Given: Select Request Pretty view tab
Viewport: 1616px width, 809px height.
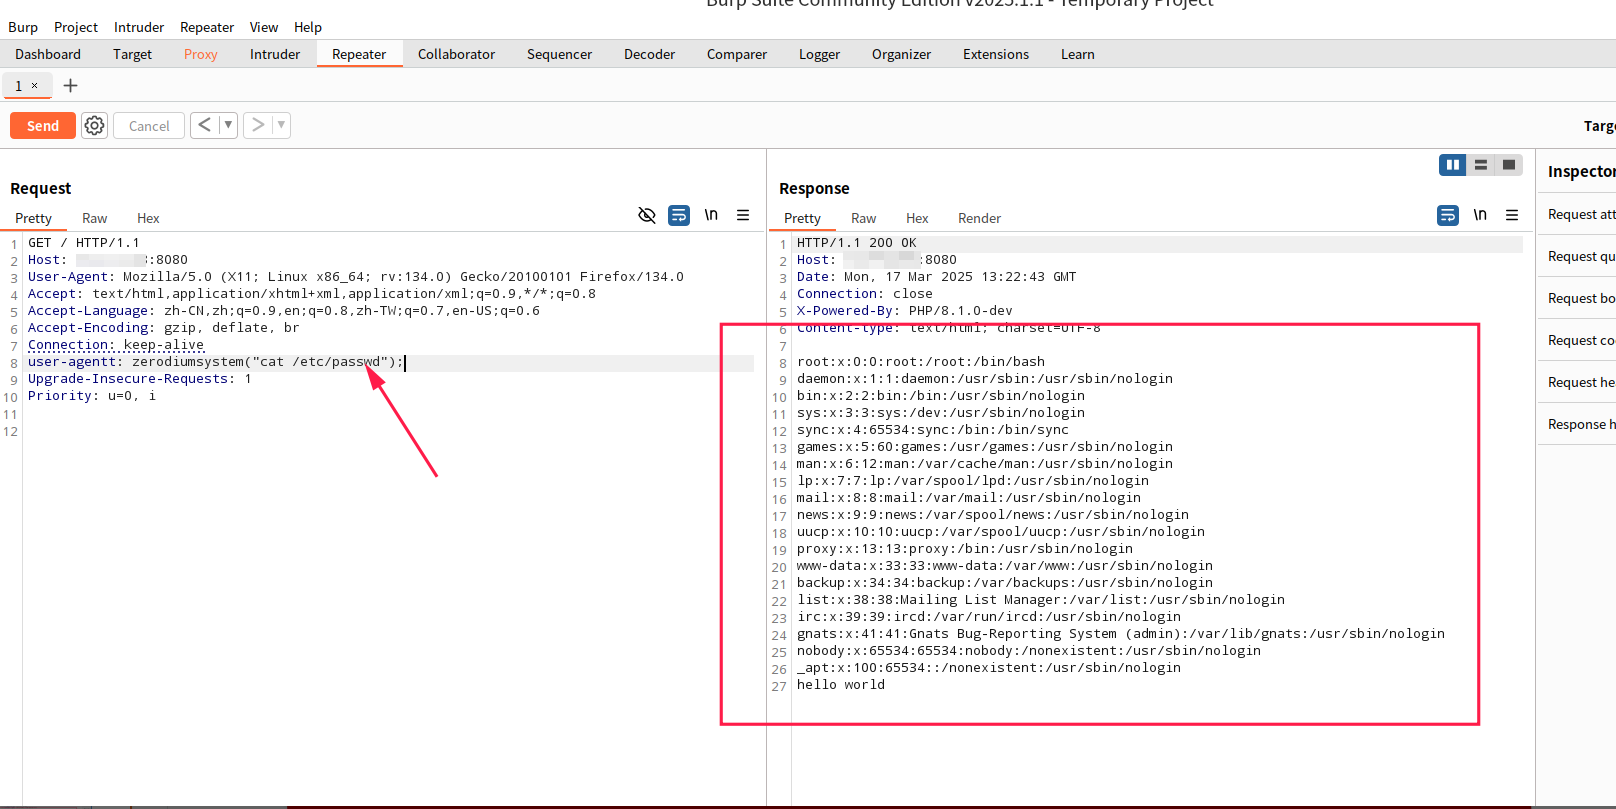Looking at the screenshot, I should (33, 218).
